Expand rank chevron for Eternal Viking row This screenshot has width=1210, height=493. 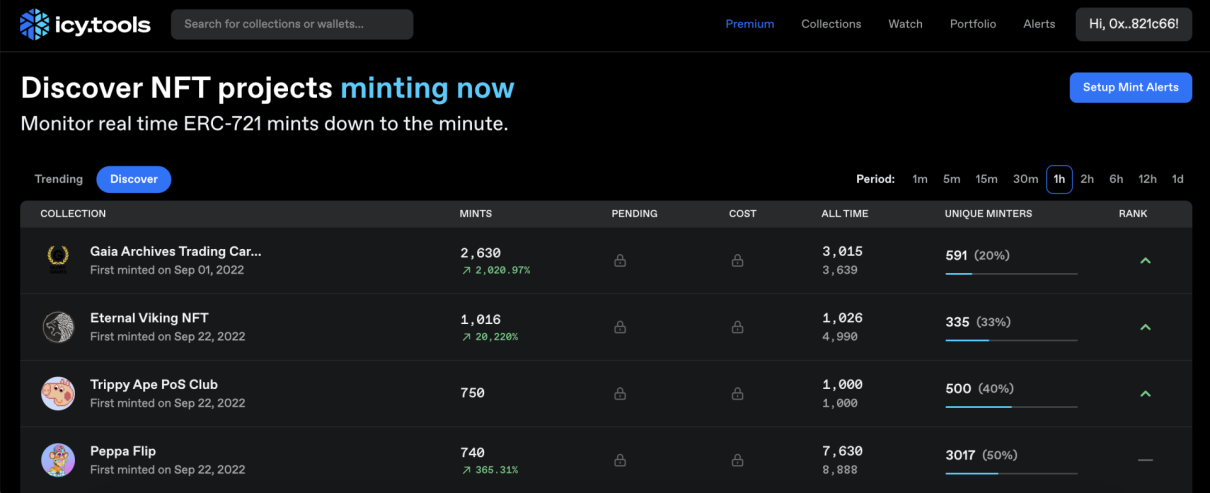[x=1145, y=327]
